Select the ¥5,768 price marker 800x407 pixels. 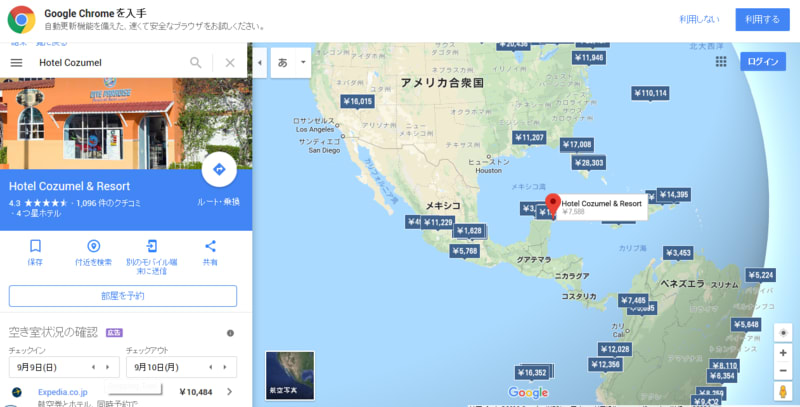465,251
